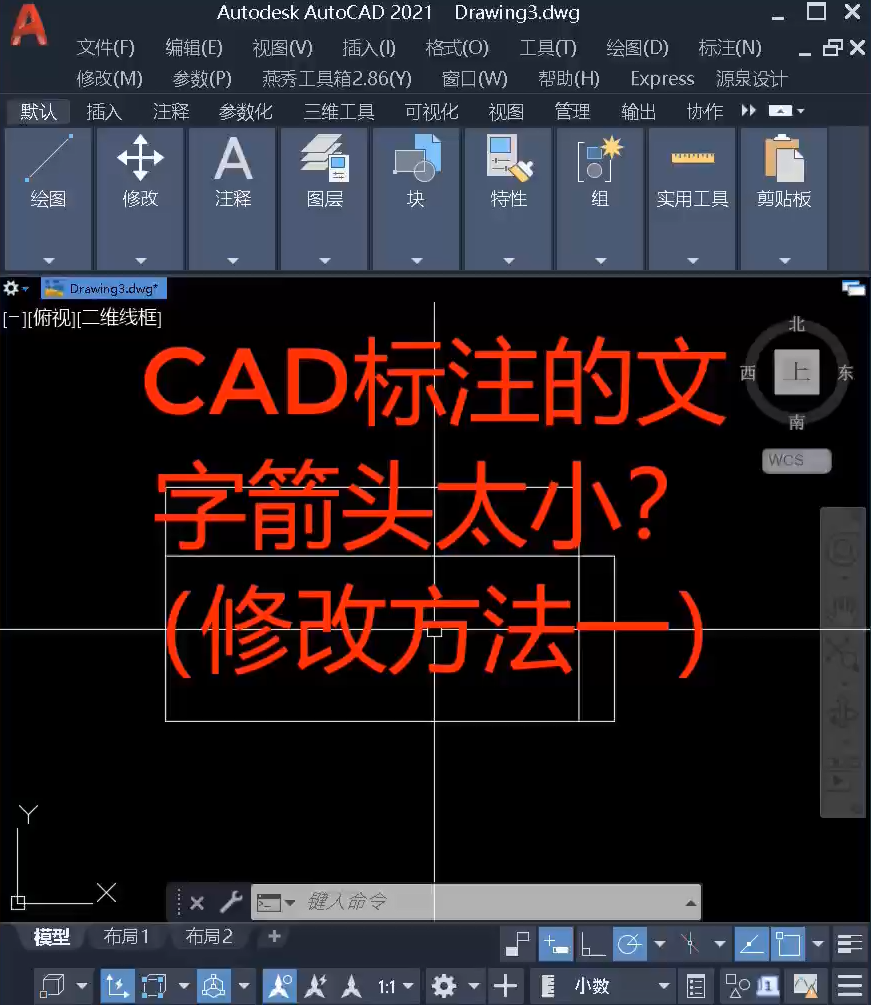Screen dimensions: 871x1005
Task: Click the workspace switching gear icon
Action: [x=444, y=986]
